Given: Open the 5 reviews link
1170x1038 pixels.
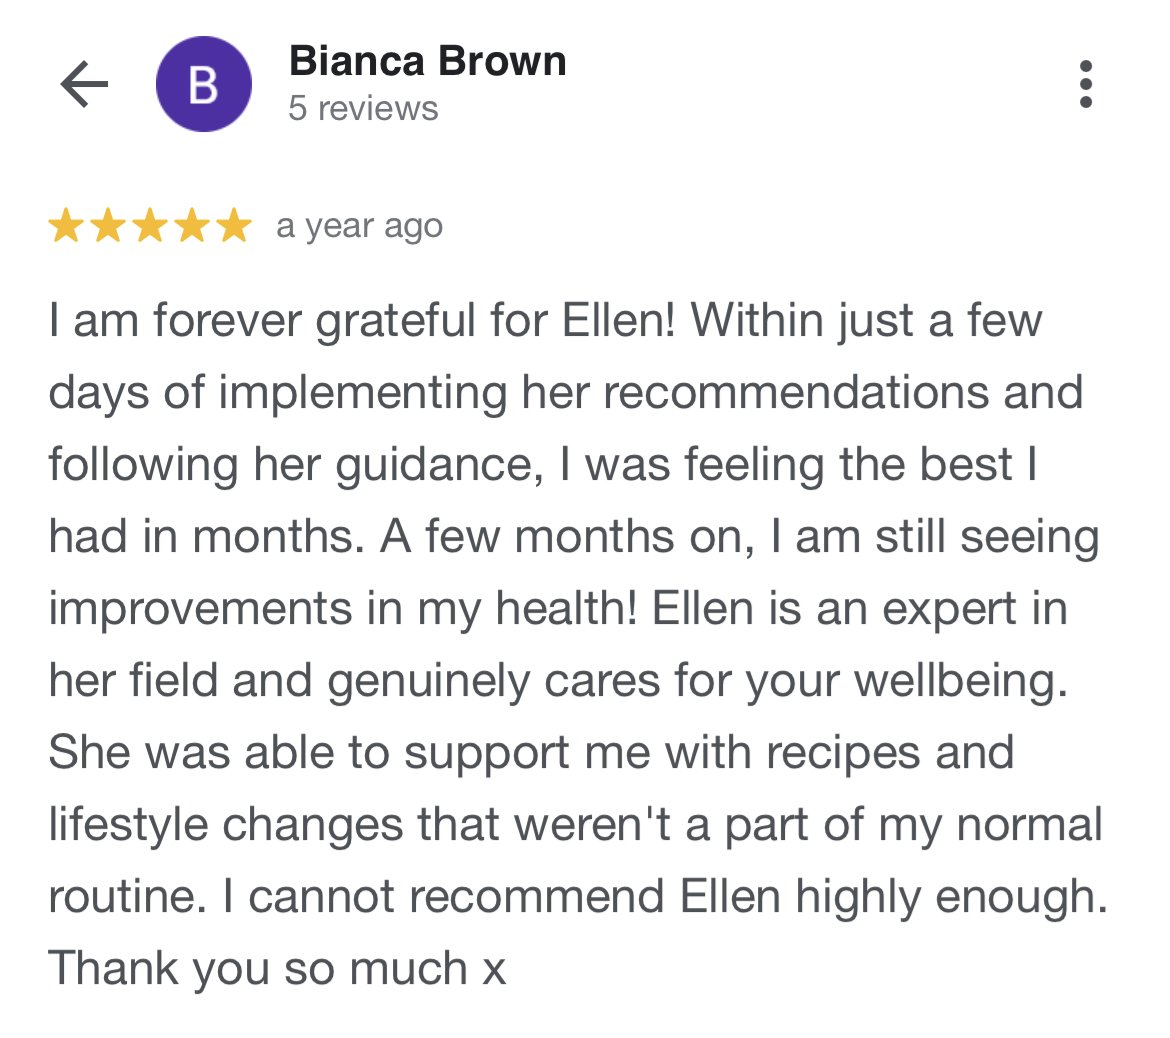Looking at the screenshot, I should (363, 108).
